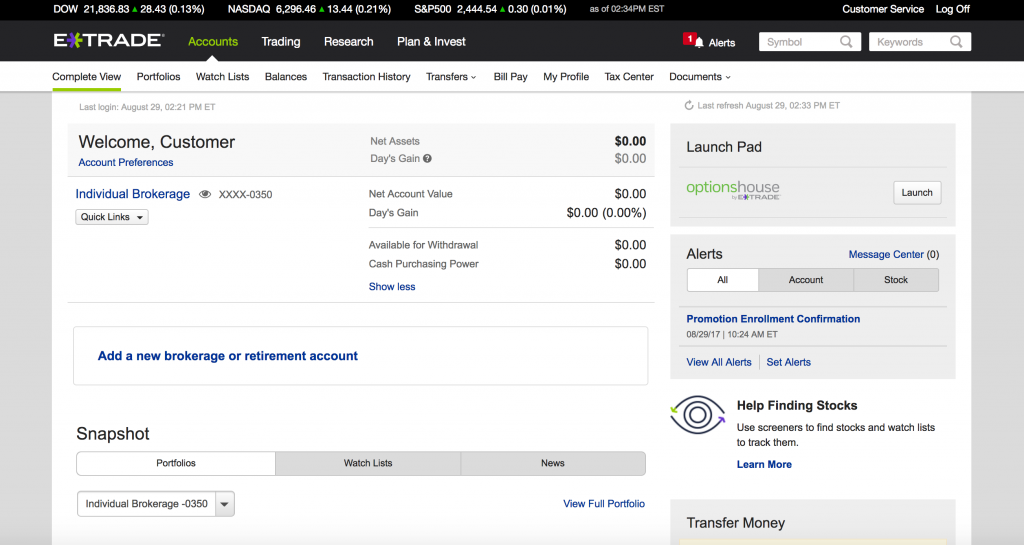Click Log Off
The width and height of the screenshot is (1024, 545).
(953, 9)
